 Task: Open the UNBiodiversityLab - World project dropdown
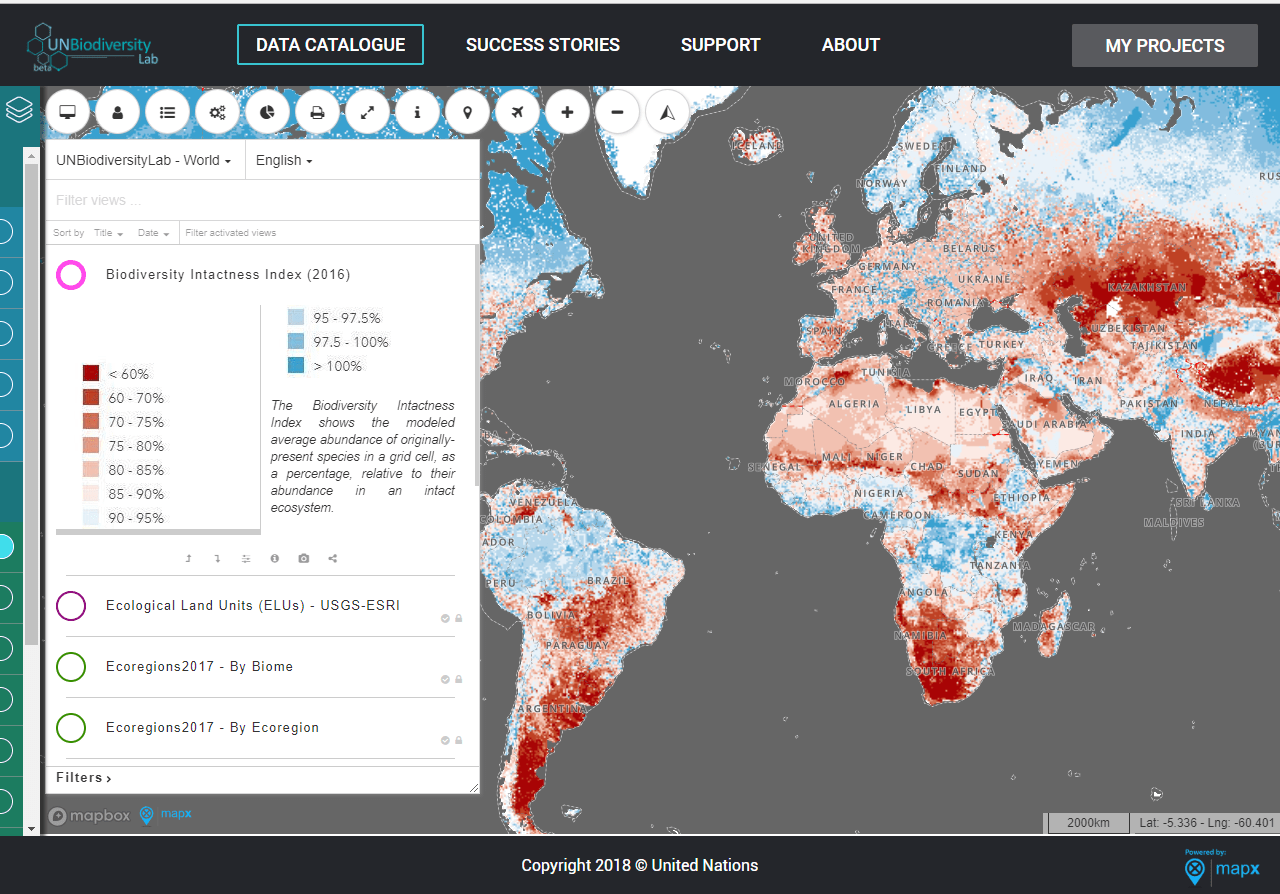pyautogui.click(x=144, y=160)
